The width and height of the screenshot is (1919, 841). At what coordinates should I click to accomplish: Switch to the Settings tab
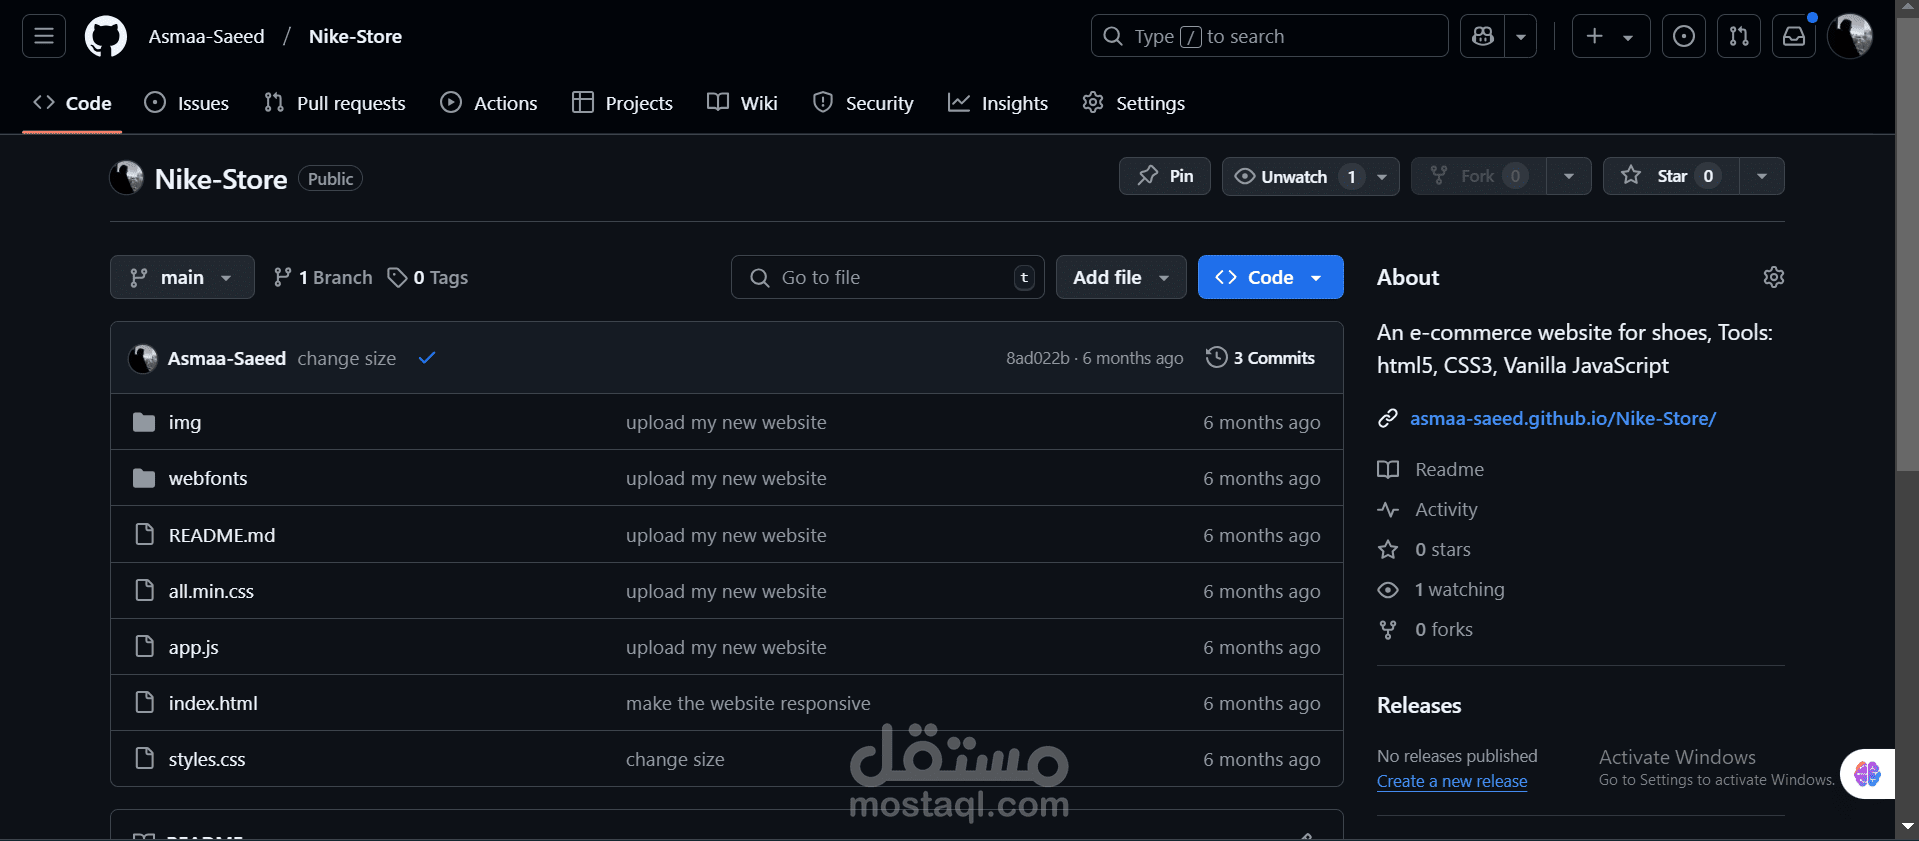[1134, 103]
